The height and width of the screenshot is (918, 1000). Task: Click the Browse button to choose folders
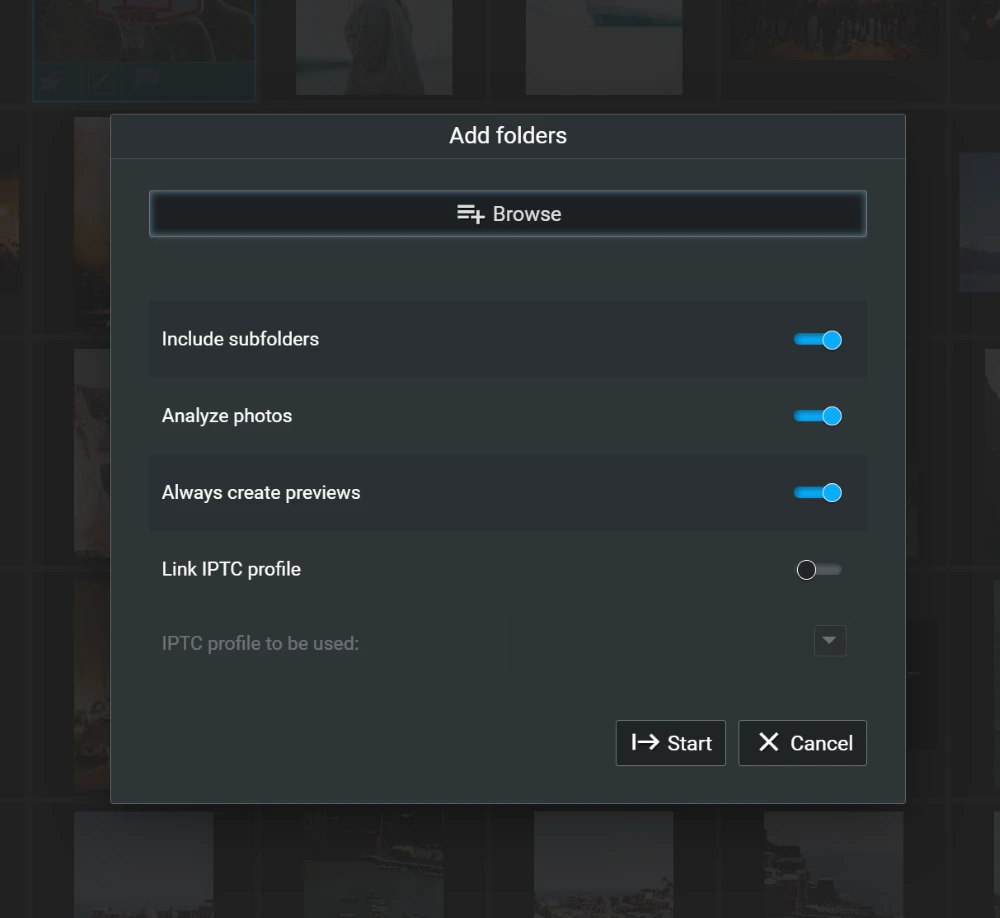[x=508, y=213]
